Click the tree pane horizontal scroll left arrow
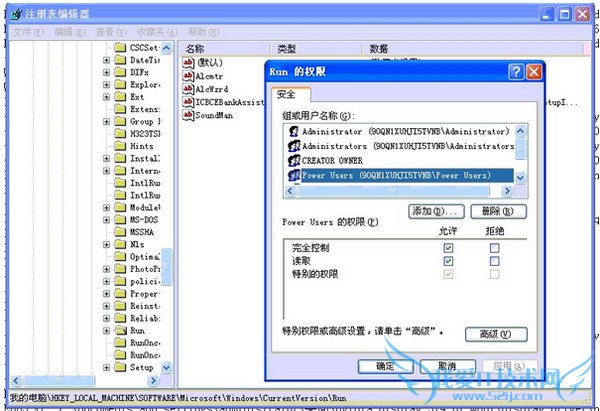Viewport: 600px width, 411px height. (16, 380)
